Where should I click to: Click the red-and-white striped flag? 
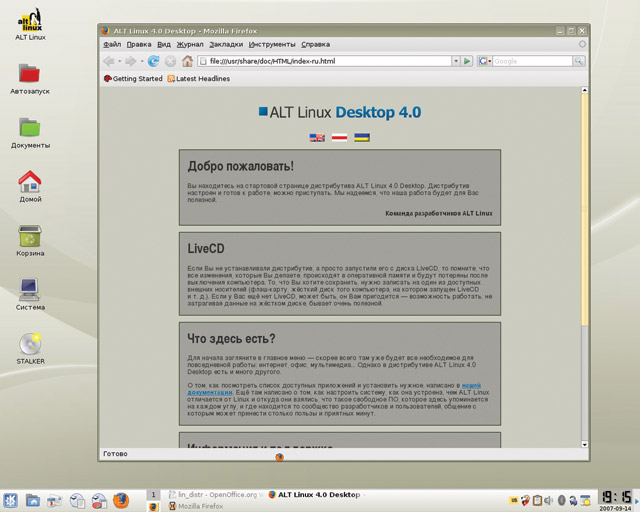point(340,138)
